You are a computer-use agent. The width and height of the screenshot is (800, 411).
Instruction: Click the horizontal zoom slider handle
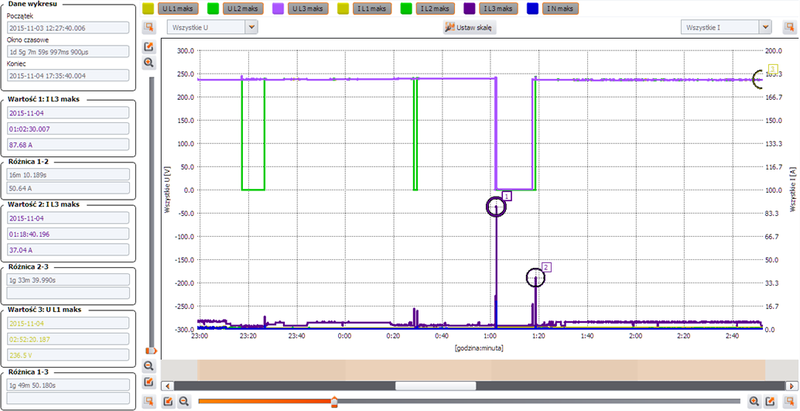click(334, 401)
